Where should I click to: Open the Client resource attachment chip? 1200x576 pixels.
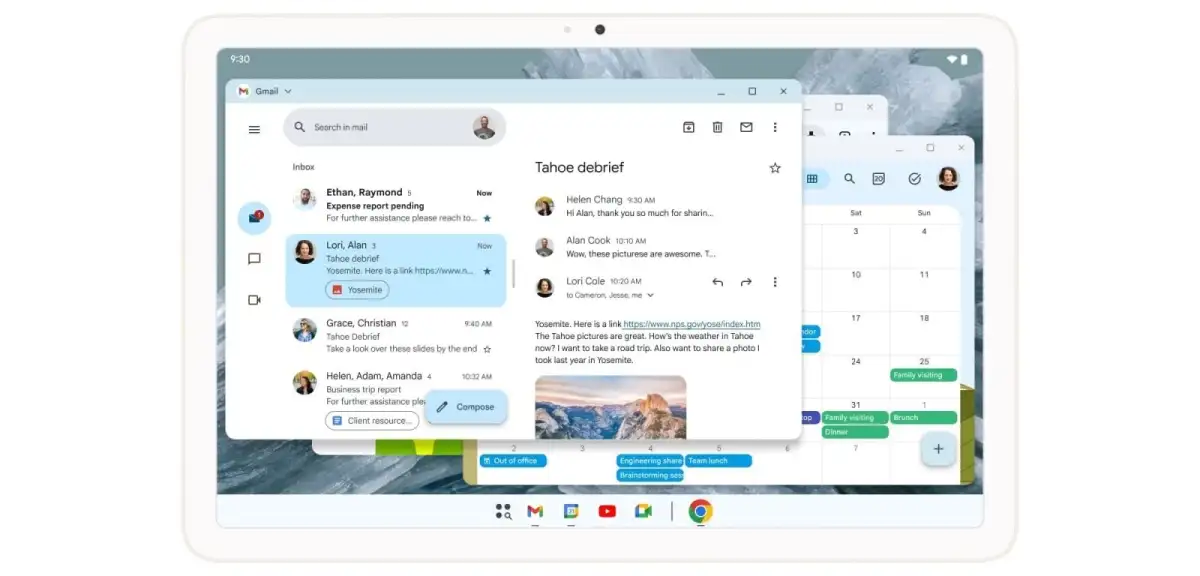371,421
